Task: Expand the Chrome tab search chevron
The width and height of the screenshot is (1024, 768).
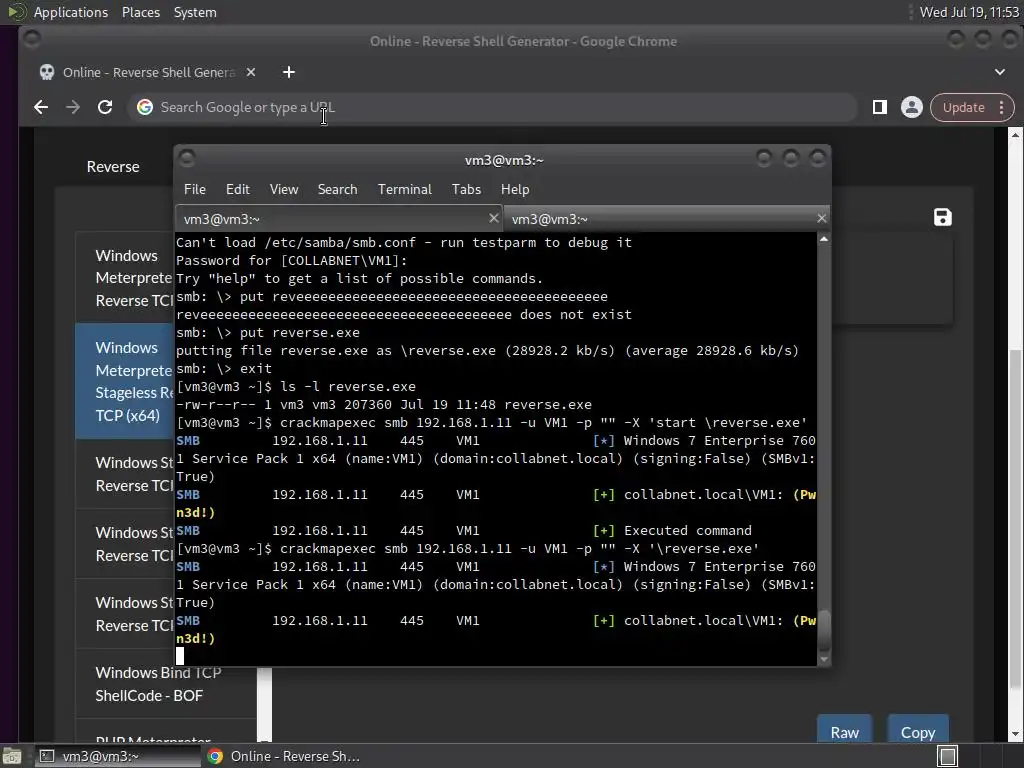Action: (1000, 72)
